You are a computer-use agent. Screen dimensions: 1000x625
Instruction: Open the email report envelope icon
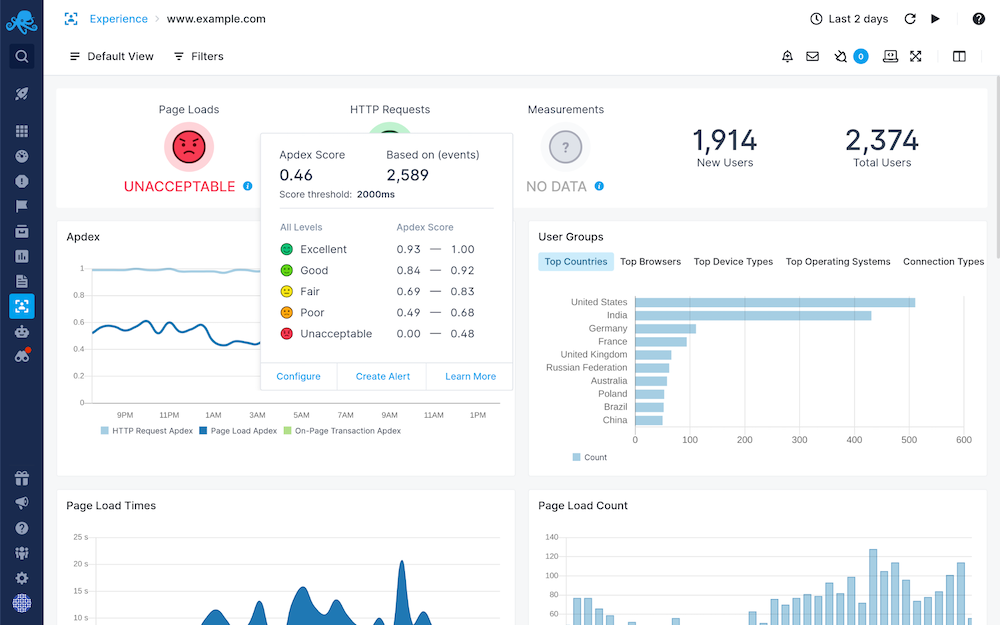(813, 57)
